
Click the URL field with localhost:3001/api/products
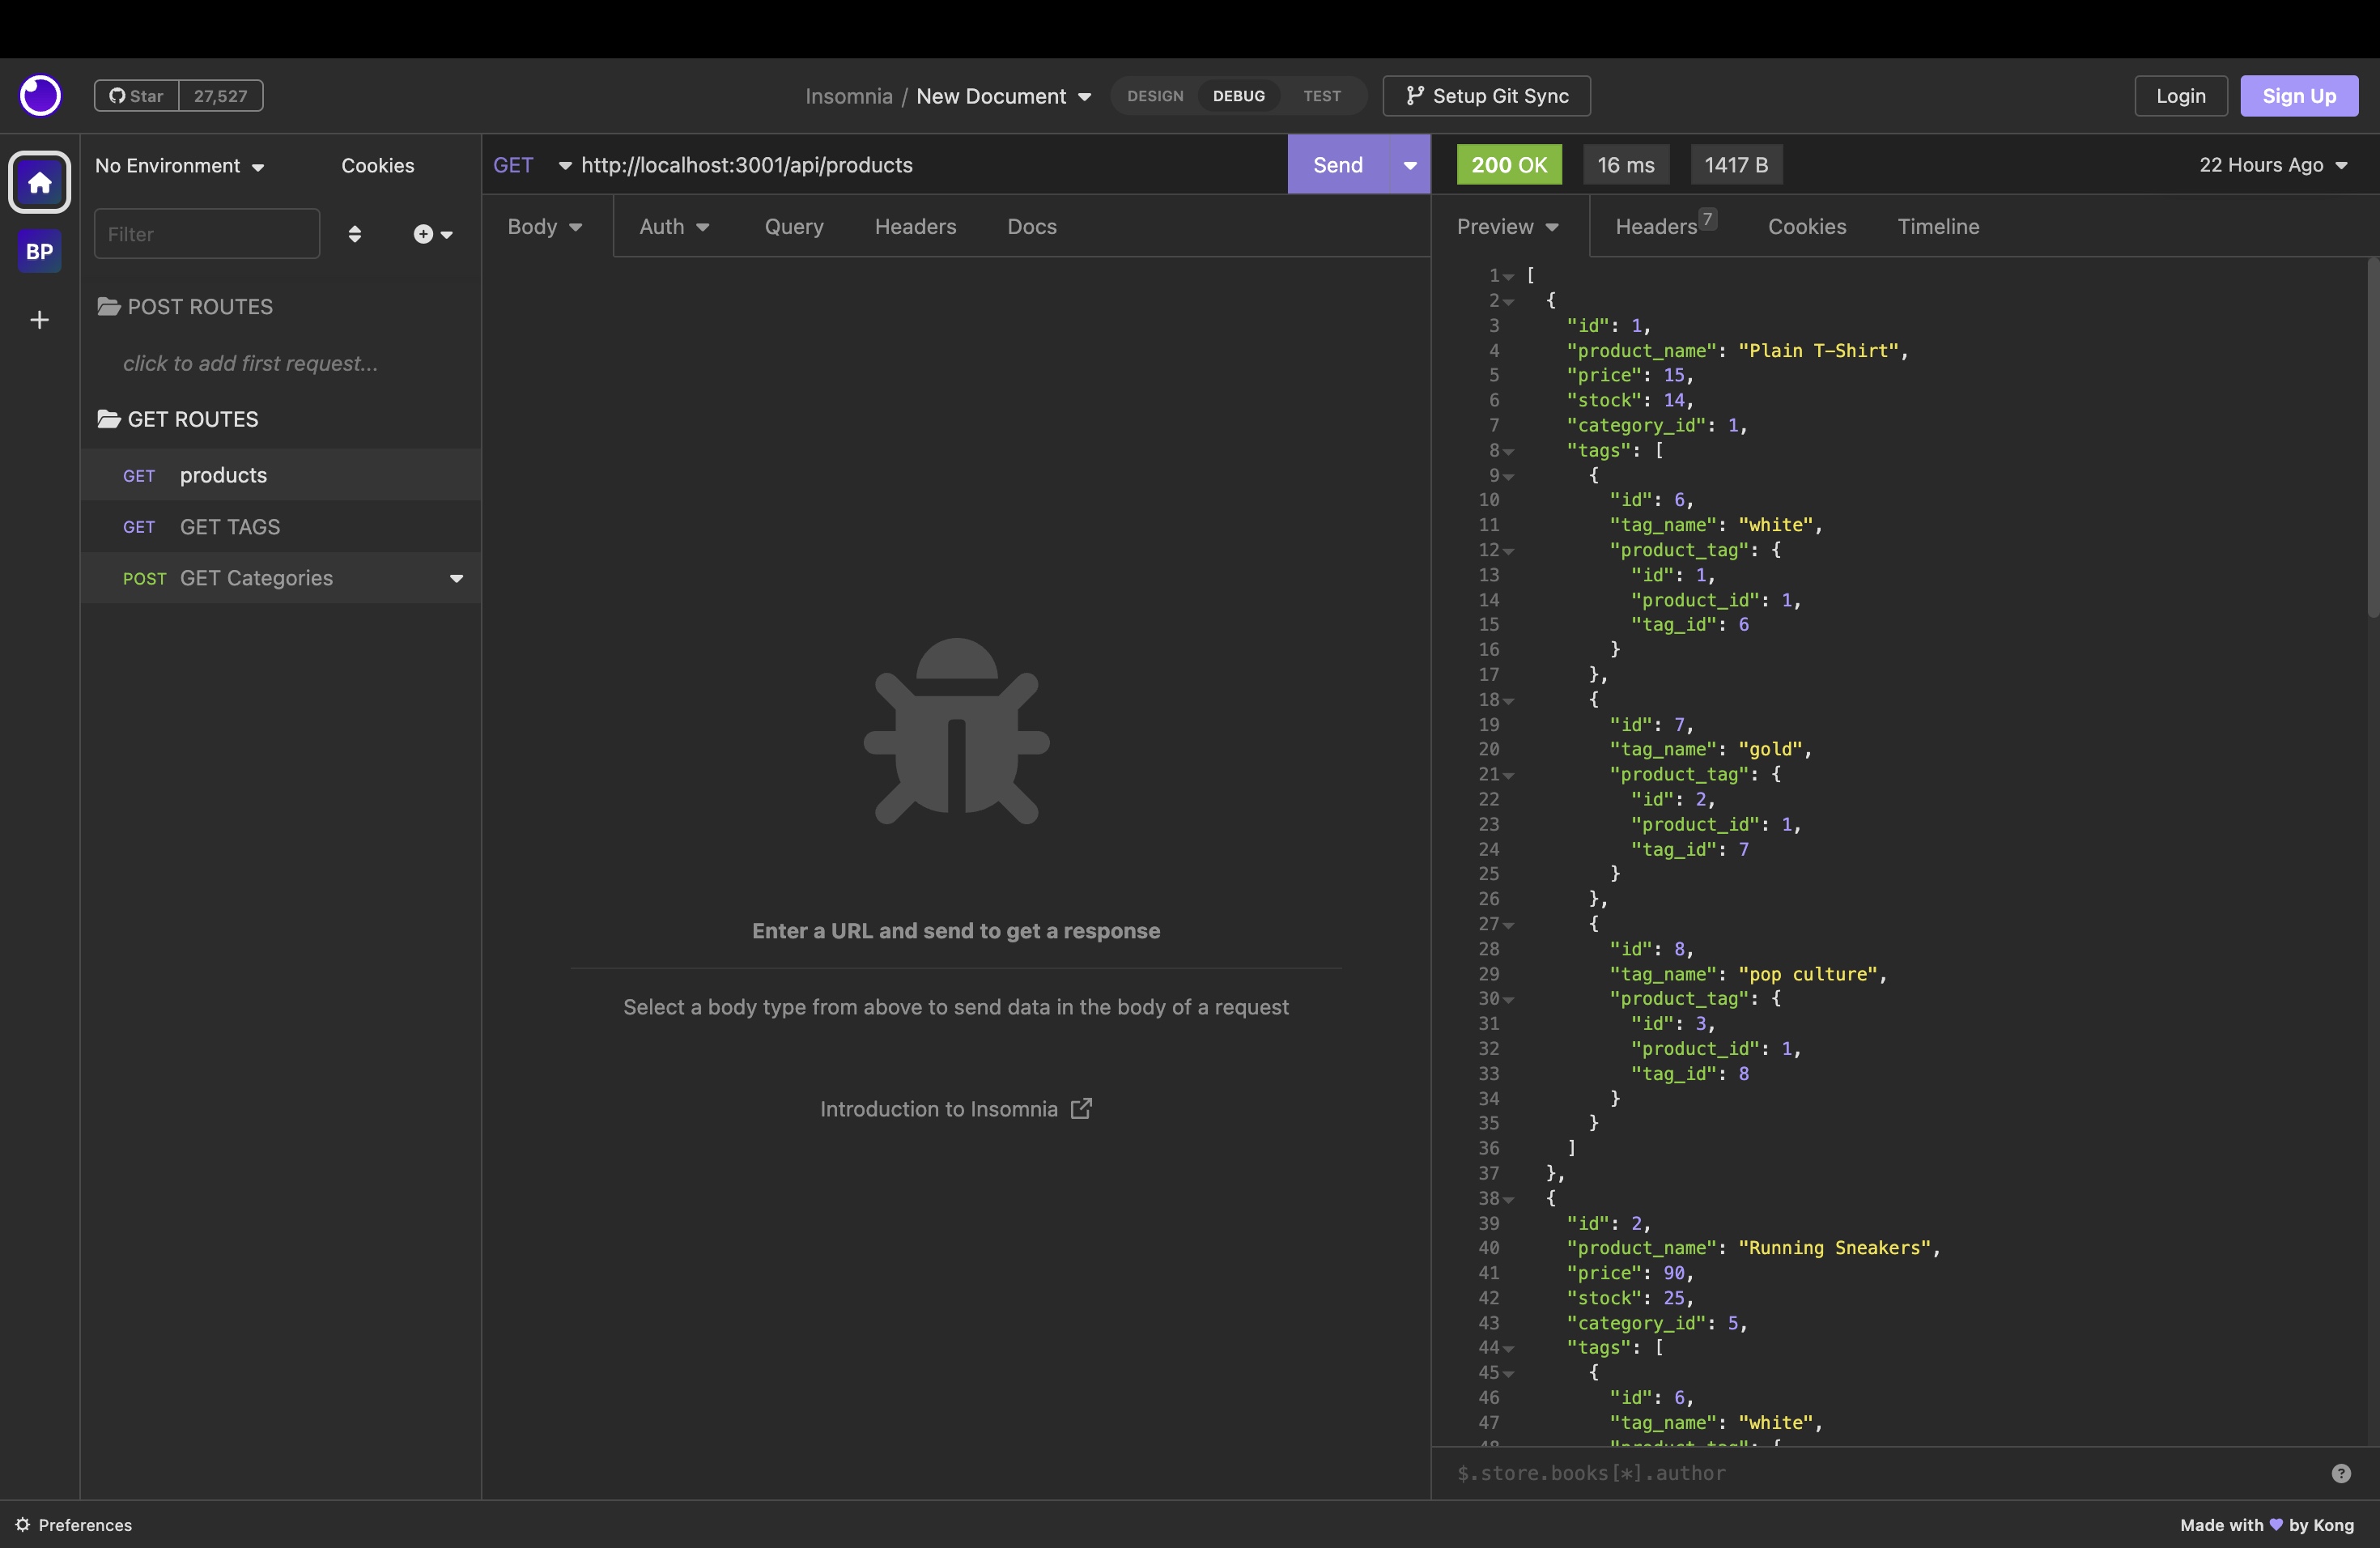[x=930, y=165]
